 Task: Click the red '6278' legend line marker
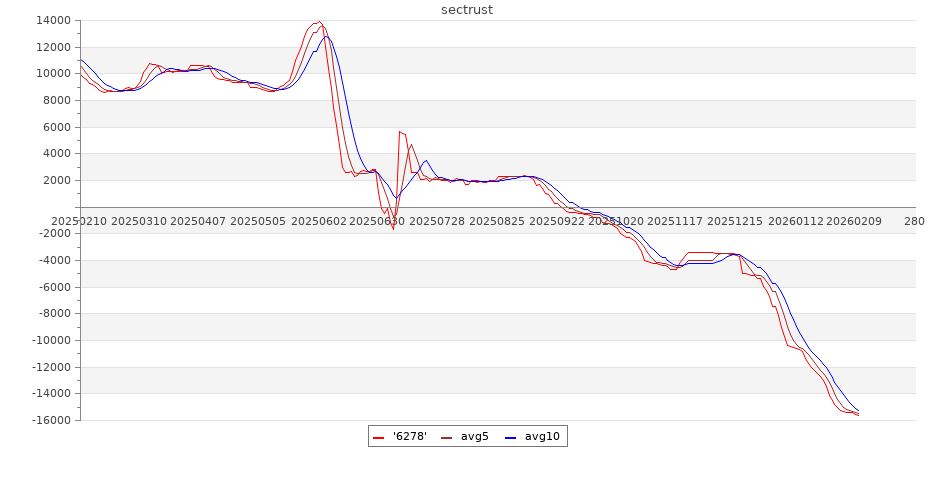click(x=378, y=437)
